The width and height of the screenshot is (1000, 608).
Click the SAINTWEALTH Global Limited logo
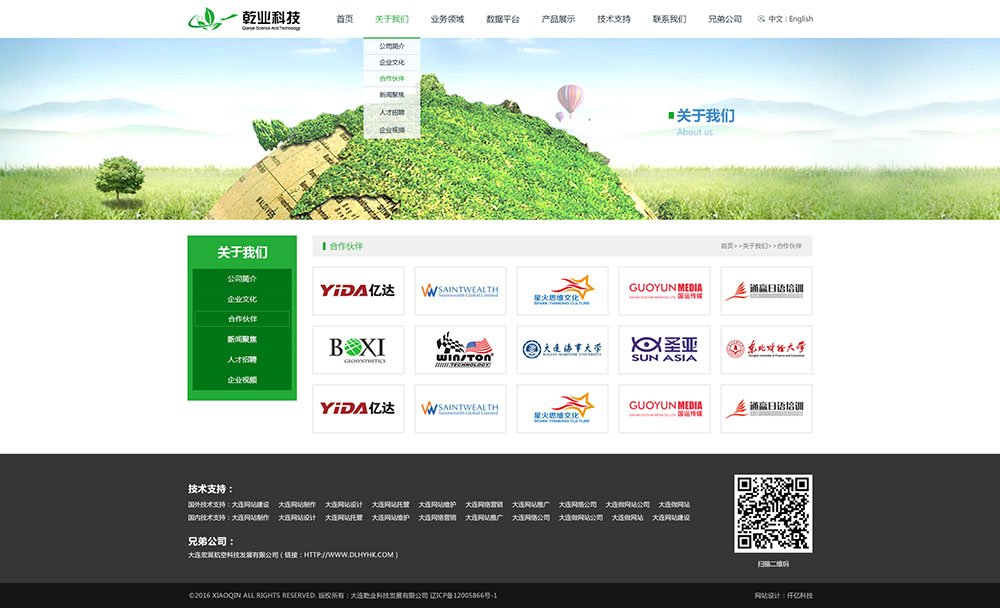click(x=461, y=290)
